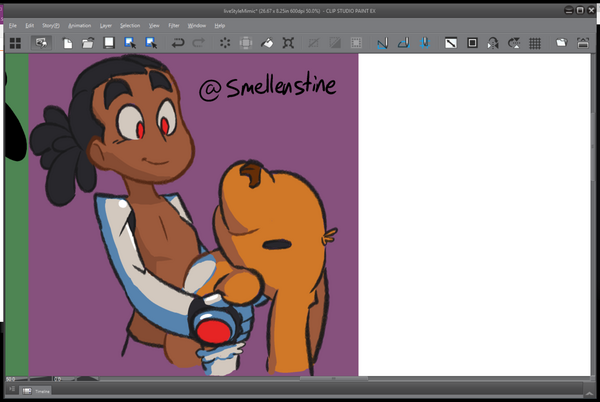Toggle Snap to Ruler icon
Screen dimensions: 600x402
[x=383, y=43]
